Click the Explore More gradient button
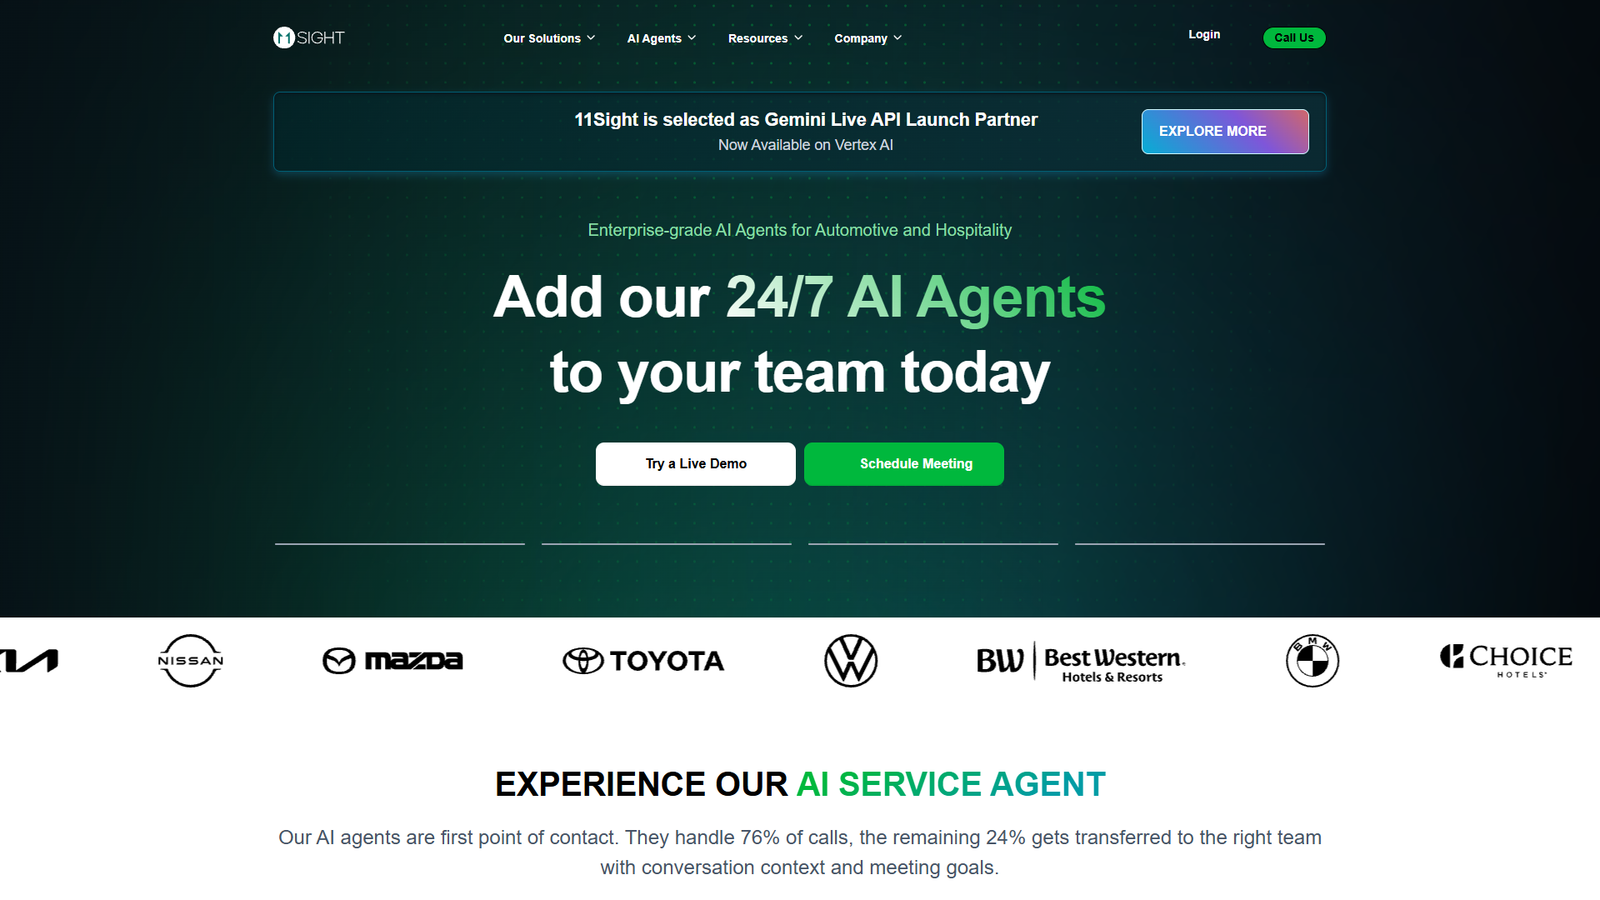The image size is (1600, 900). coord(1225,131)
